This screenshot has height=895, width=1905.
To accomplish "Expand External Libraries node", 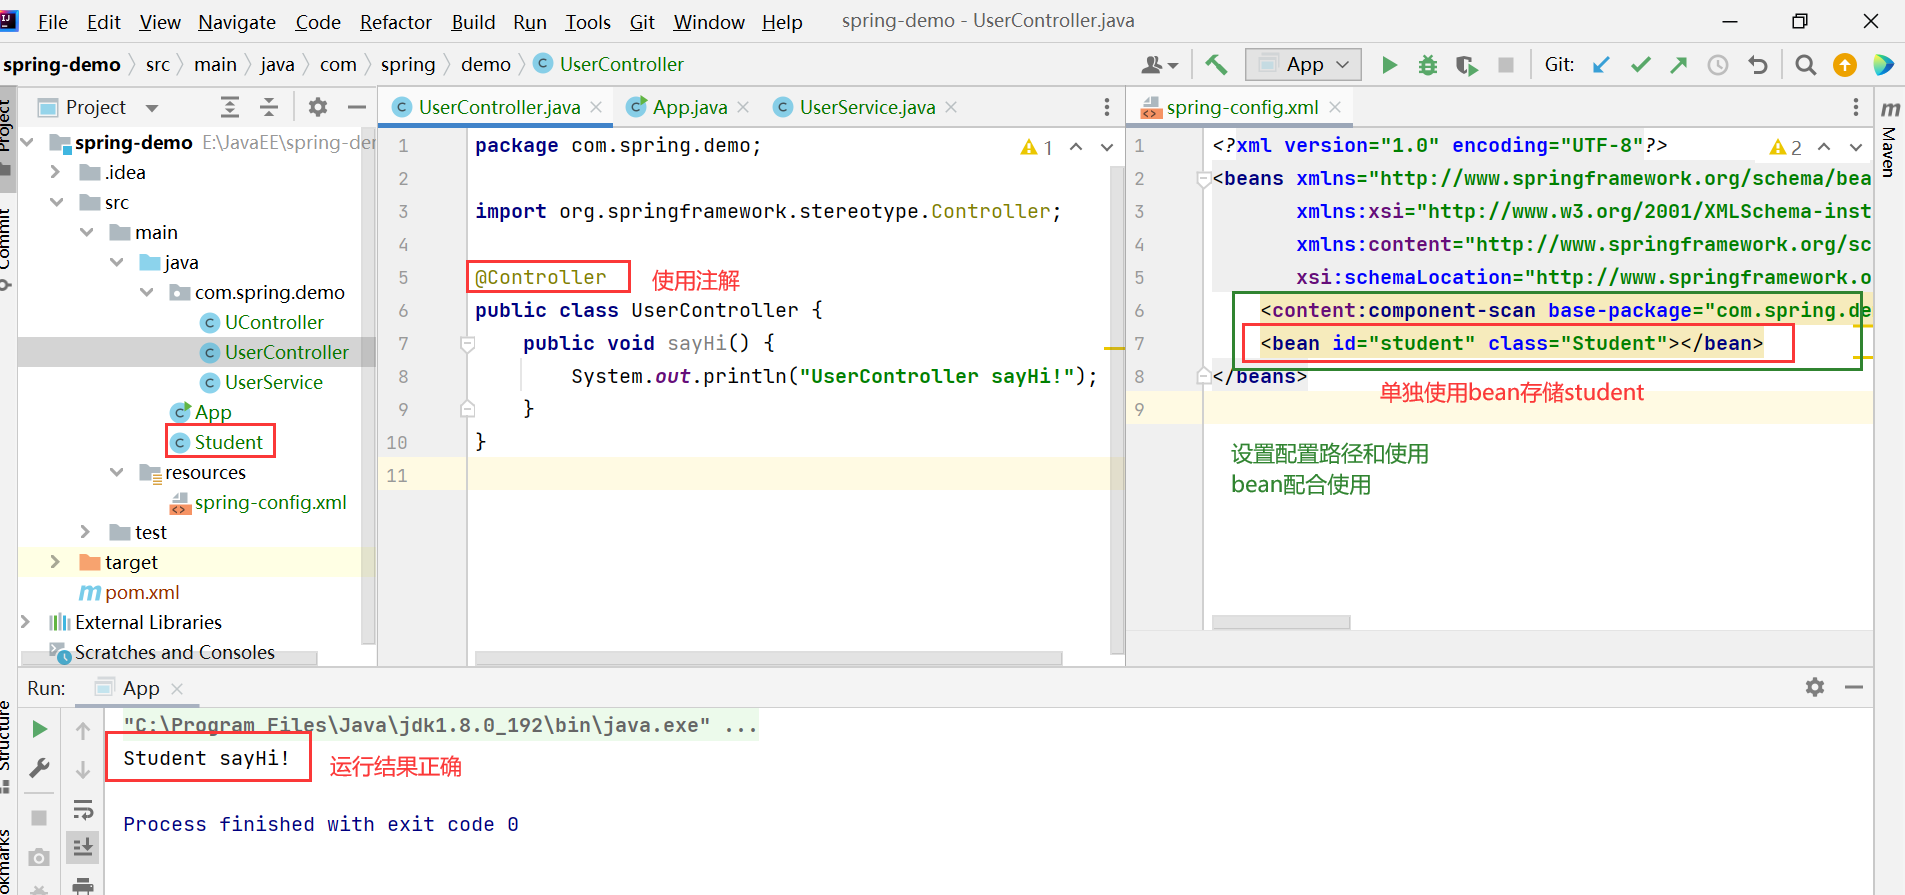I will [26, 622].
